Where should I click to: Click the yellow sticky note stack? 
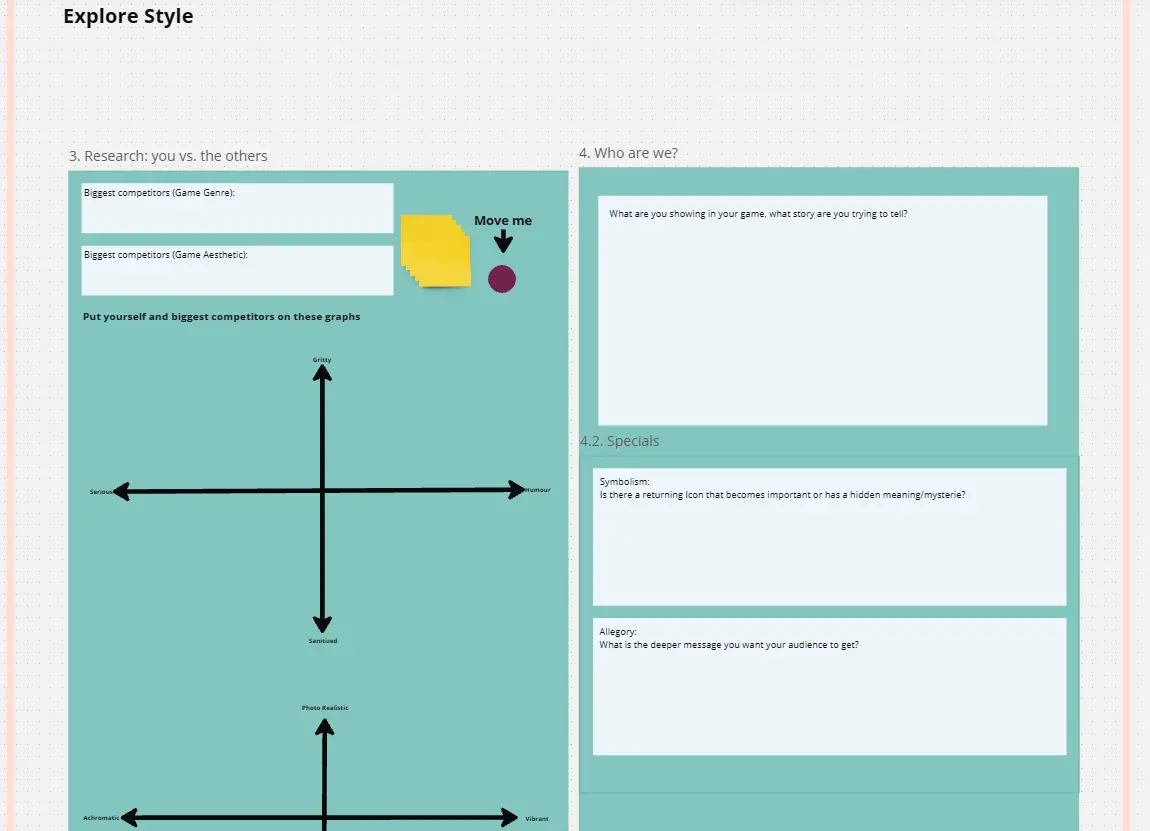(436, 251)
